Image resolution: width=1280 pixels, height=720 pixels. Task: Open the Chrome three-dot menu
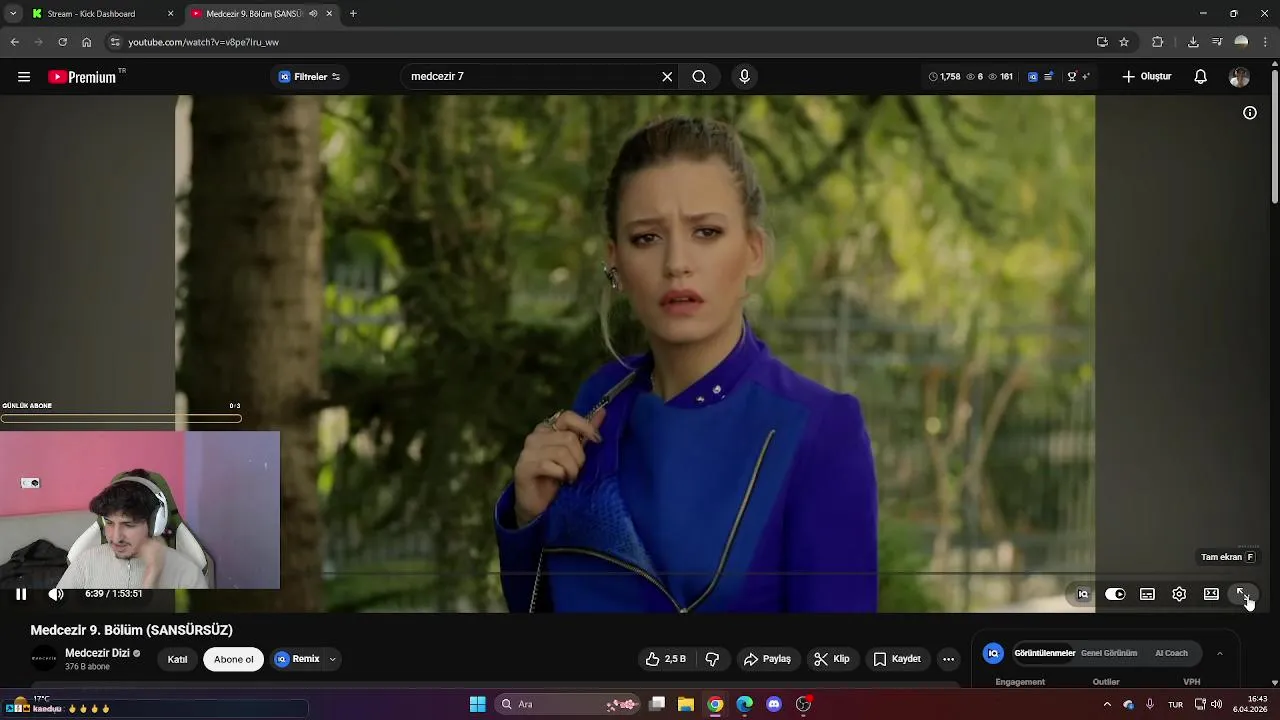click(1267, 42)
